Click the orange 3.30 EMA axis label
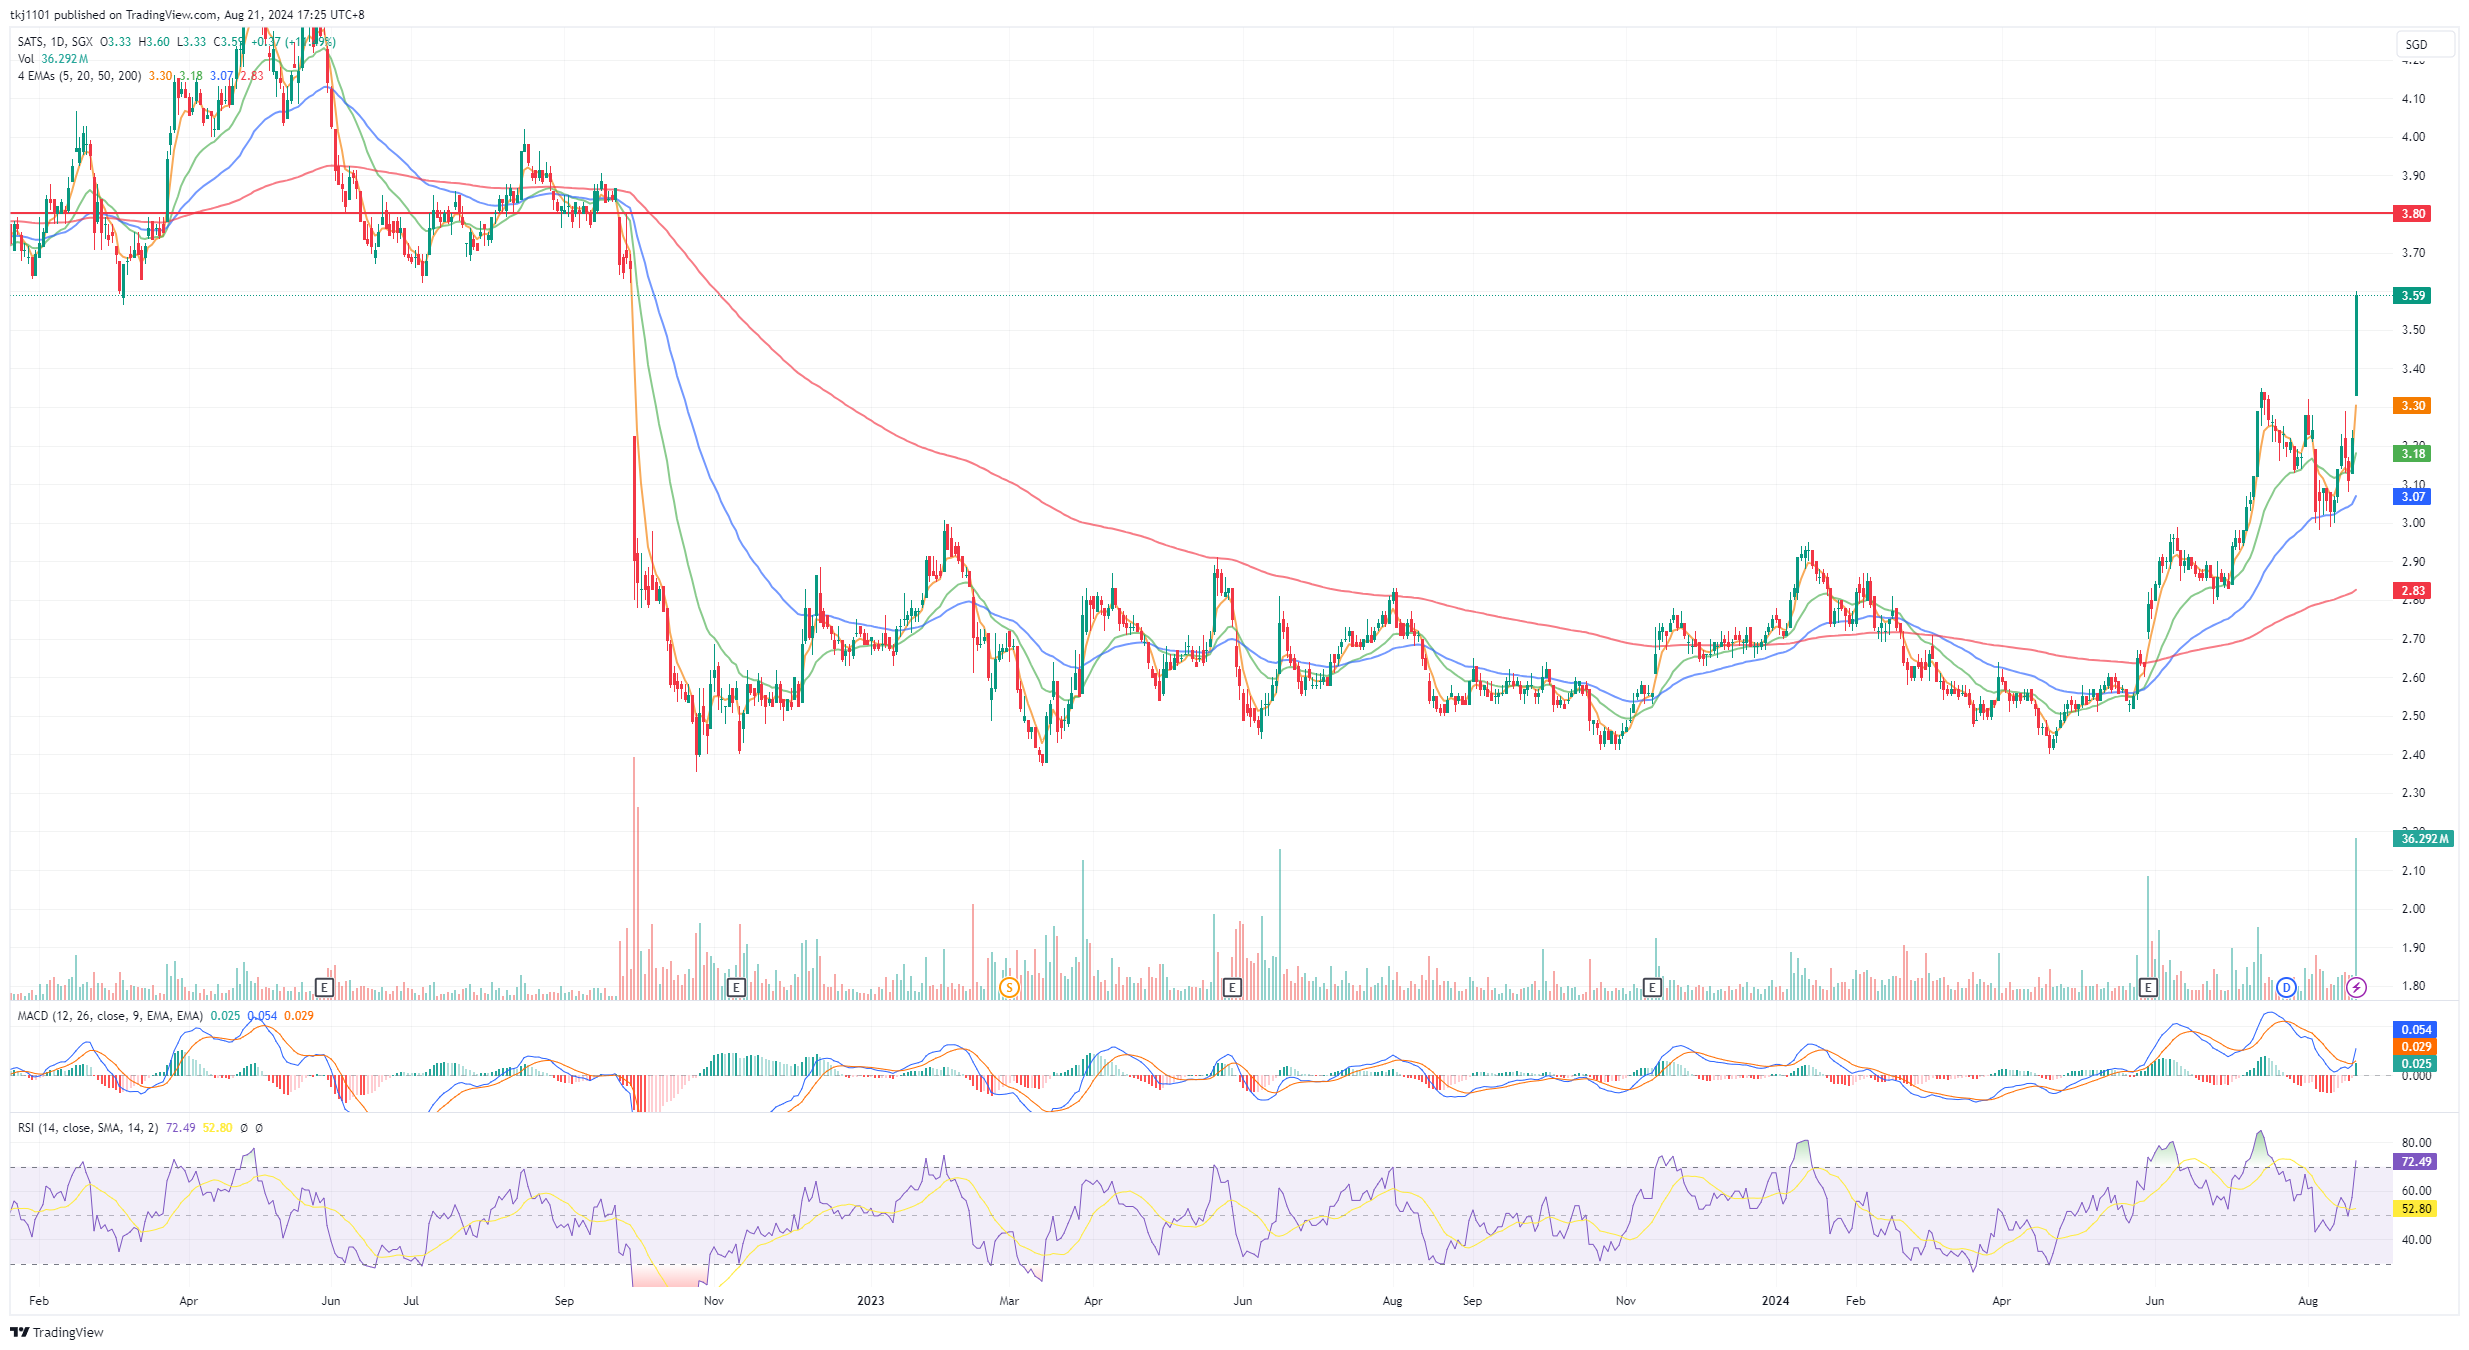Image resolution: width=2469 pixels, height=1350 pixels. pyautogui.click(x=2413, y=405)
